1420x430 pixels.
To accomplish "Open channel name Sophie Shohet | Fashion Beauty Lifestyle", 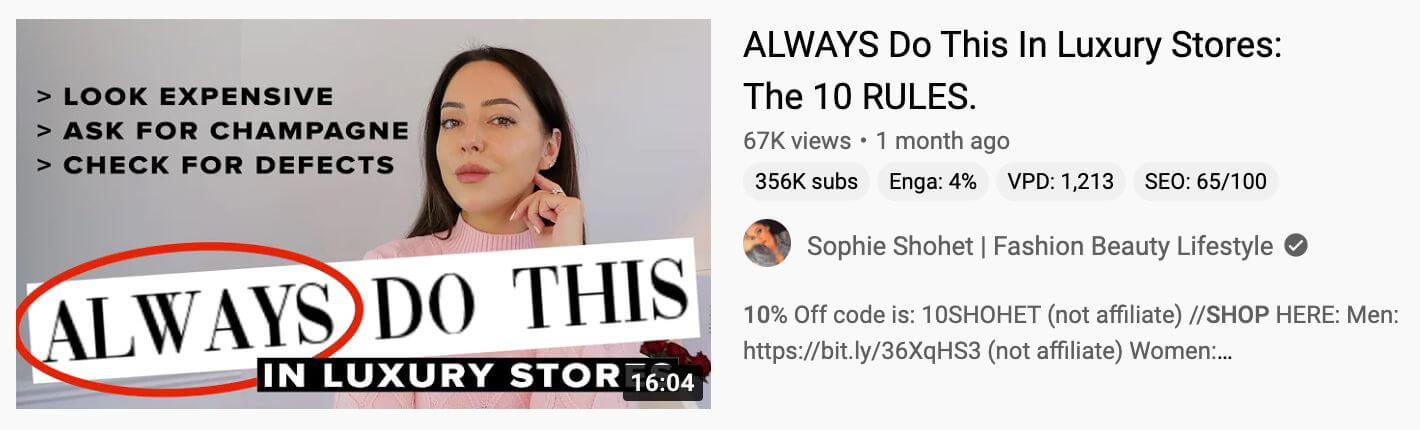I will pyautogui.click(x=1040, y=245).
